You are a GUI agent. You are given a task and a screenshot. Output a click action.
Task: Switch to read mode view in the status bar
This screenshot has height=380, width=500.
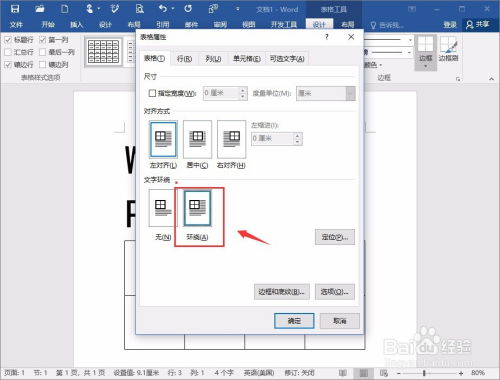tap(342, 372)
